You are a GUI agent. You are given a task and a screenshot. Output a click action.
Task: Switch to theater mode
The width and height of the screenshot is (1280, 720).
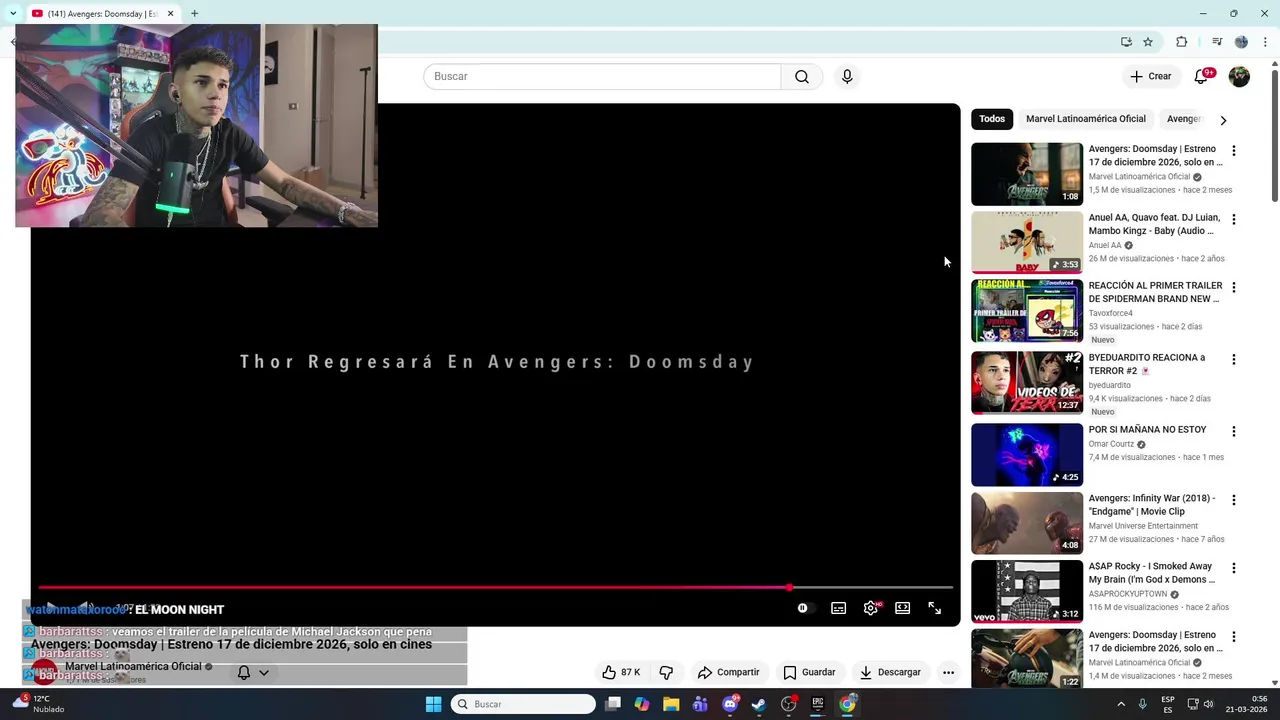click(x=902, y=608)
